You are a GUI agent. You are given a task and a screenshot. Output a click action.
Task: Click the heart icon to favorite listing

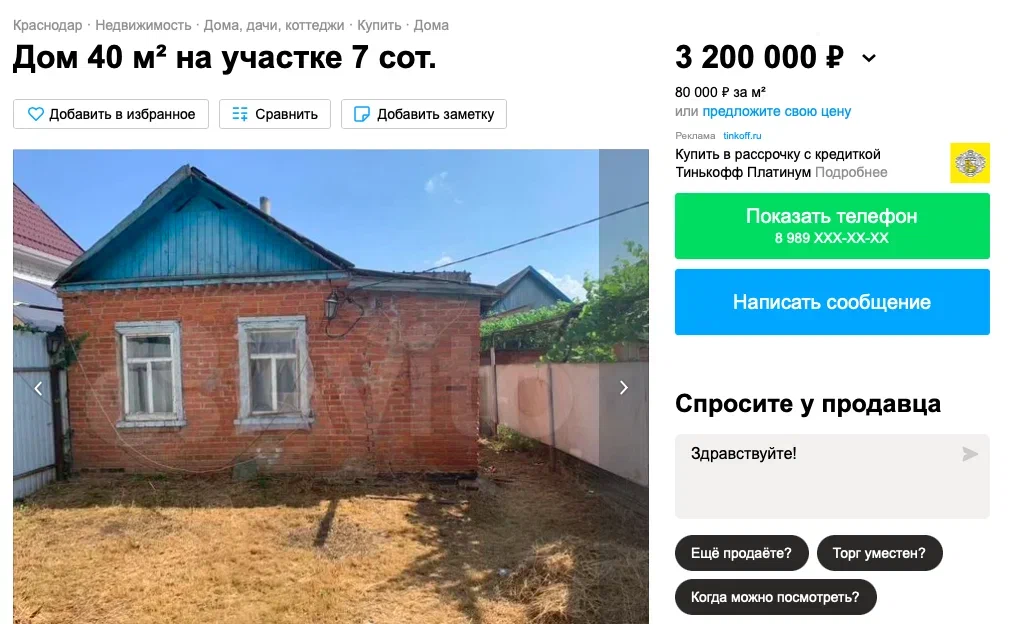36,114
